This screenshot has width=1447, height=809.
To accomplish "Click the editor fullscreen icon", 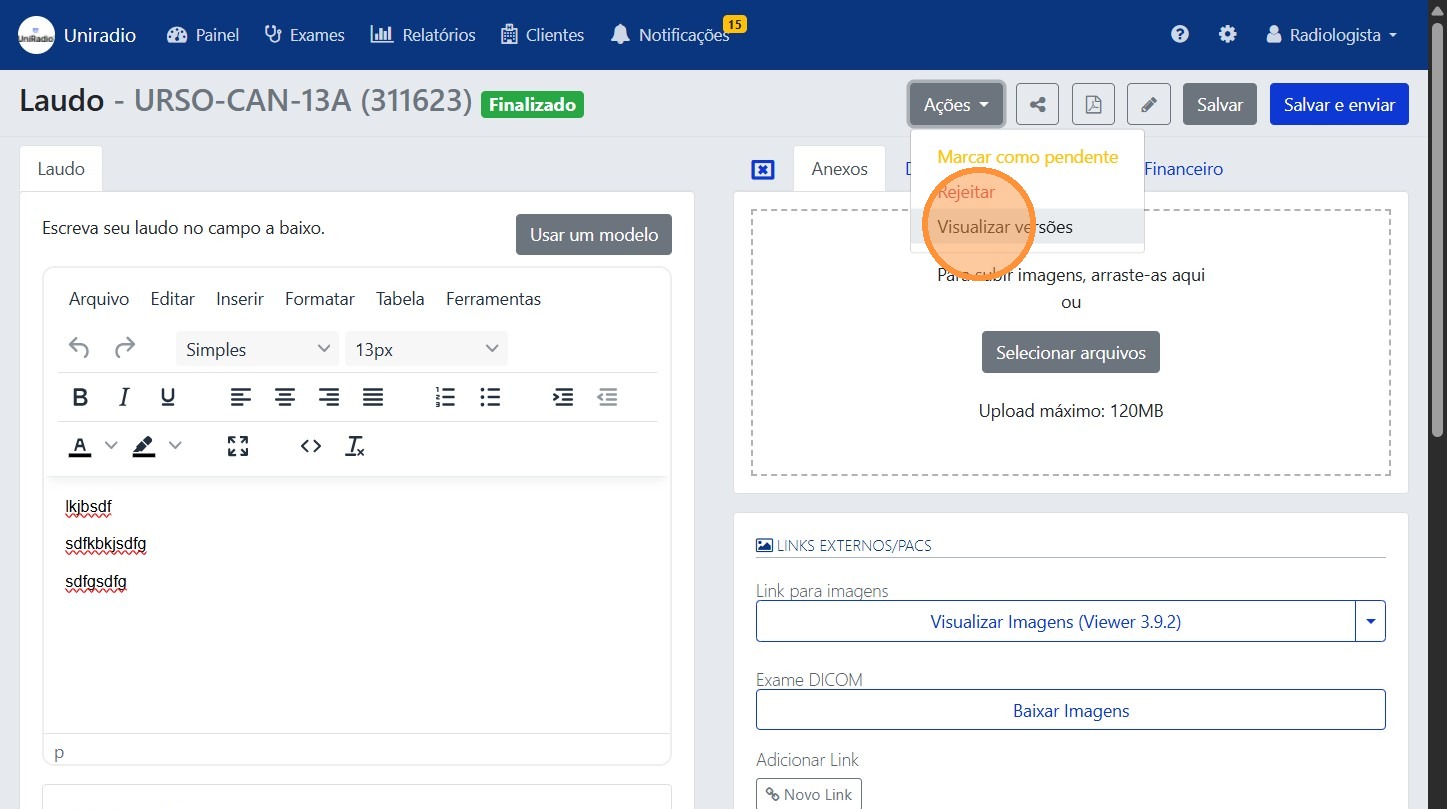I will 238,446.
